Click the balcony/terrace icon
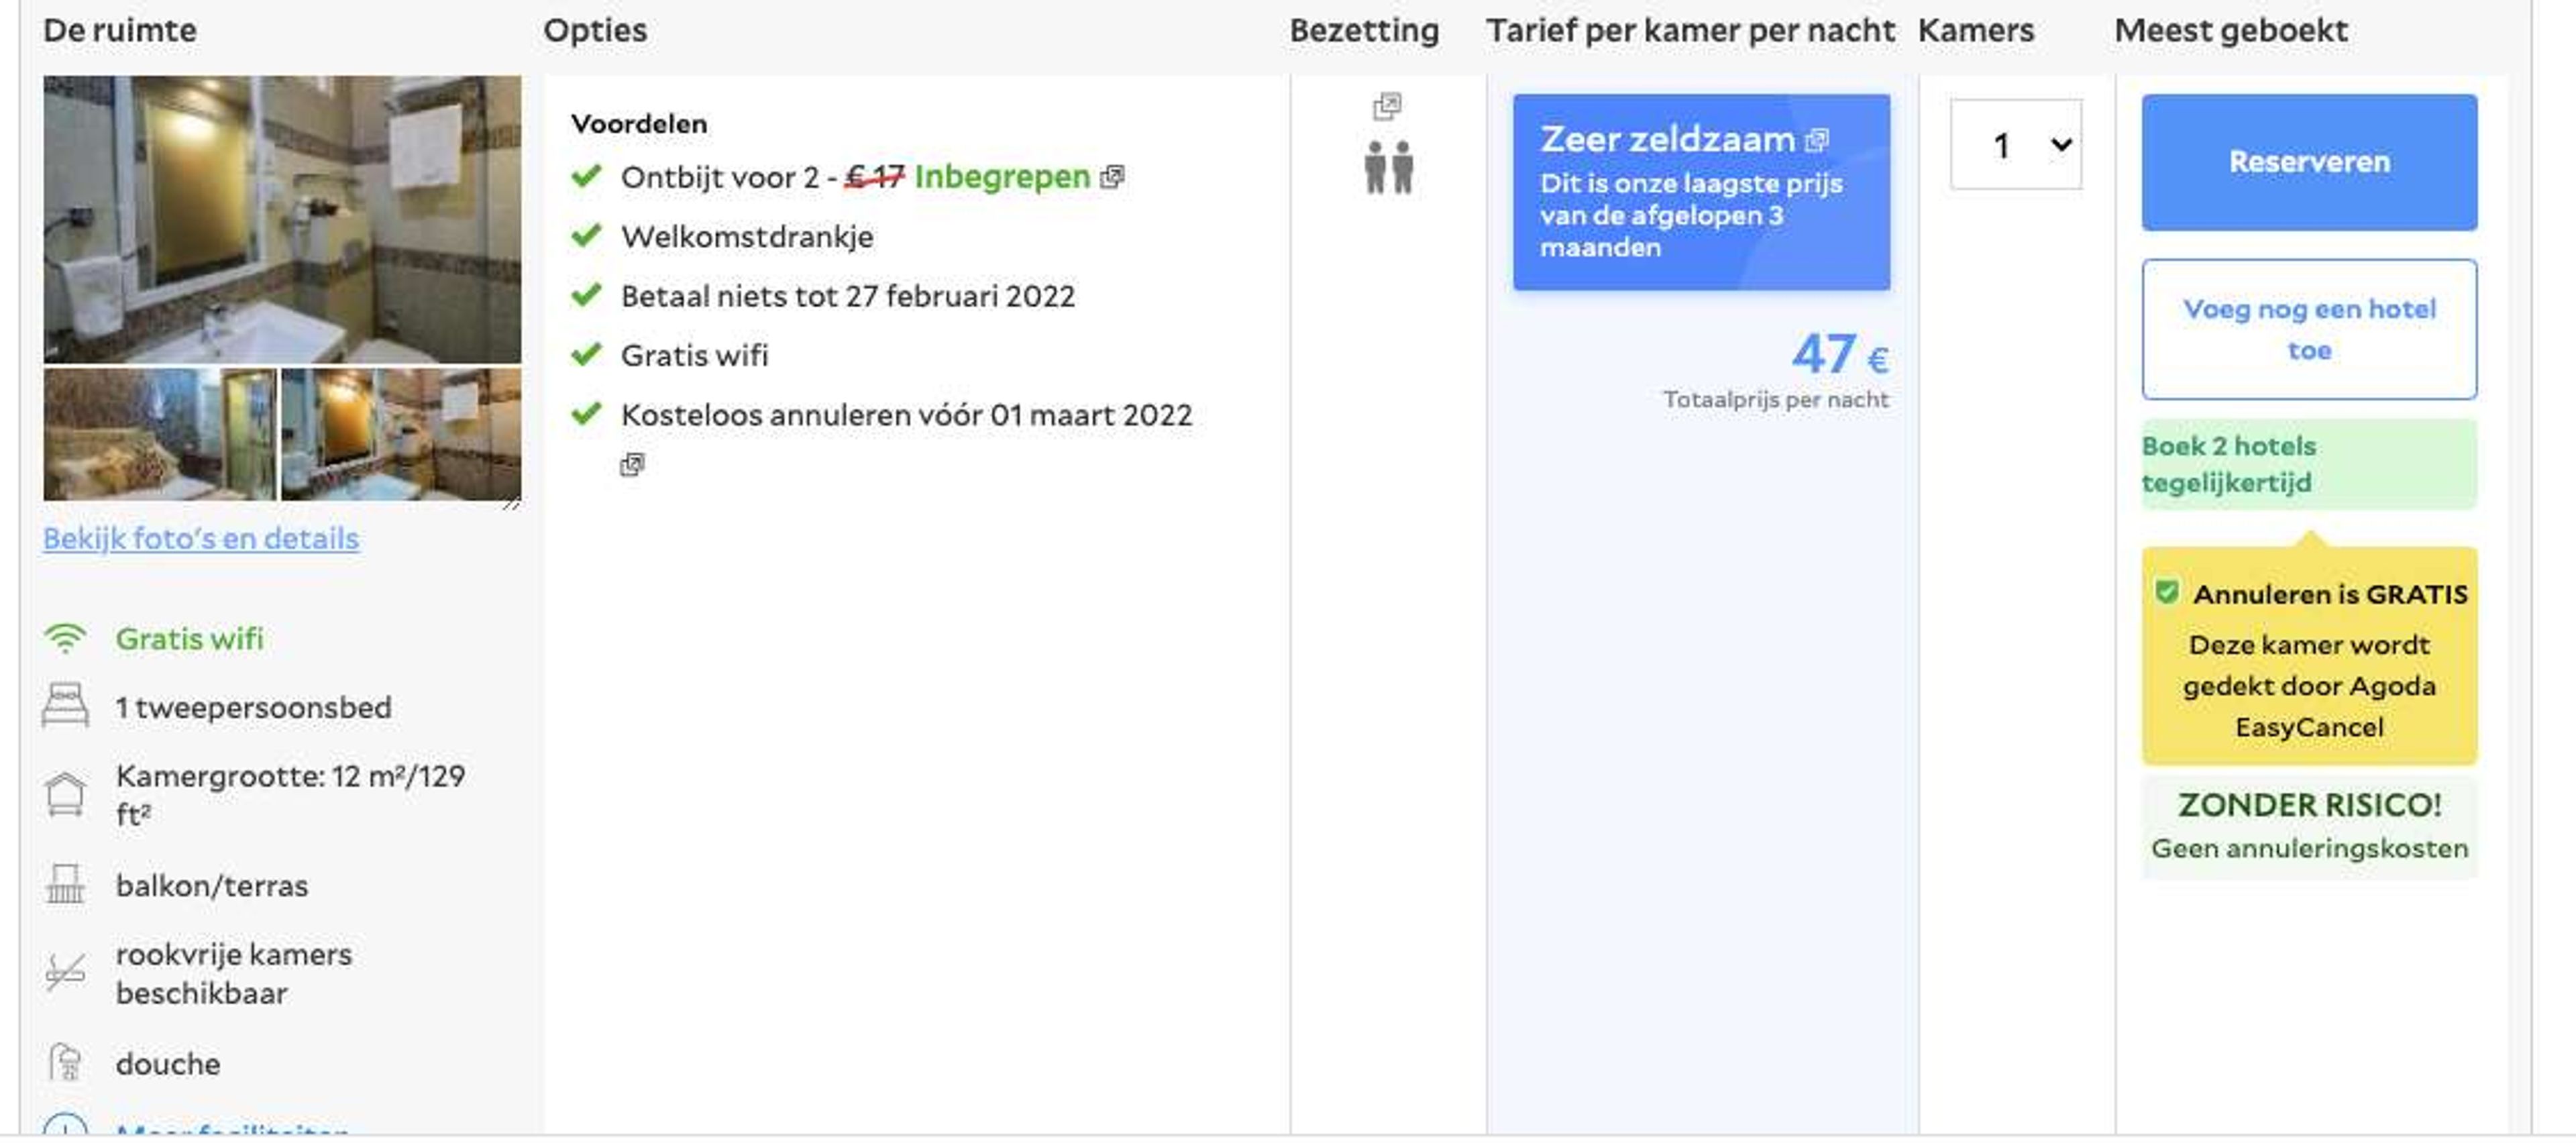2576x1143 pixels. tap(66, 885)
